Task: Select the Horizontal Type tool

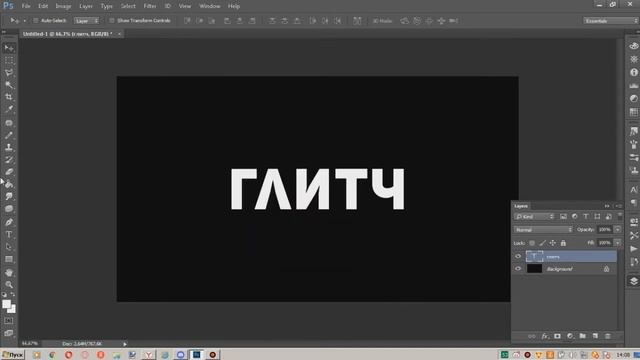Action: pyautogui.click(x=9, y=235)
